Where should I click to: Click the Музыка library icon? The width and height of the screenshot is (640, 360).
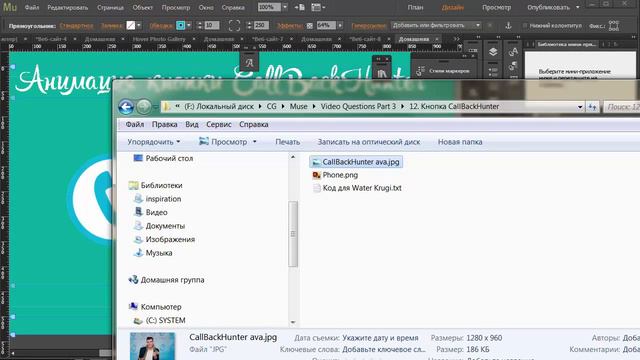pyautogui.click(x=138, y=253)
